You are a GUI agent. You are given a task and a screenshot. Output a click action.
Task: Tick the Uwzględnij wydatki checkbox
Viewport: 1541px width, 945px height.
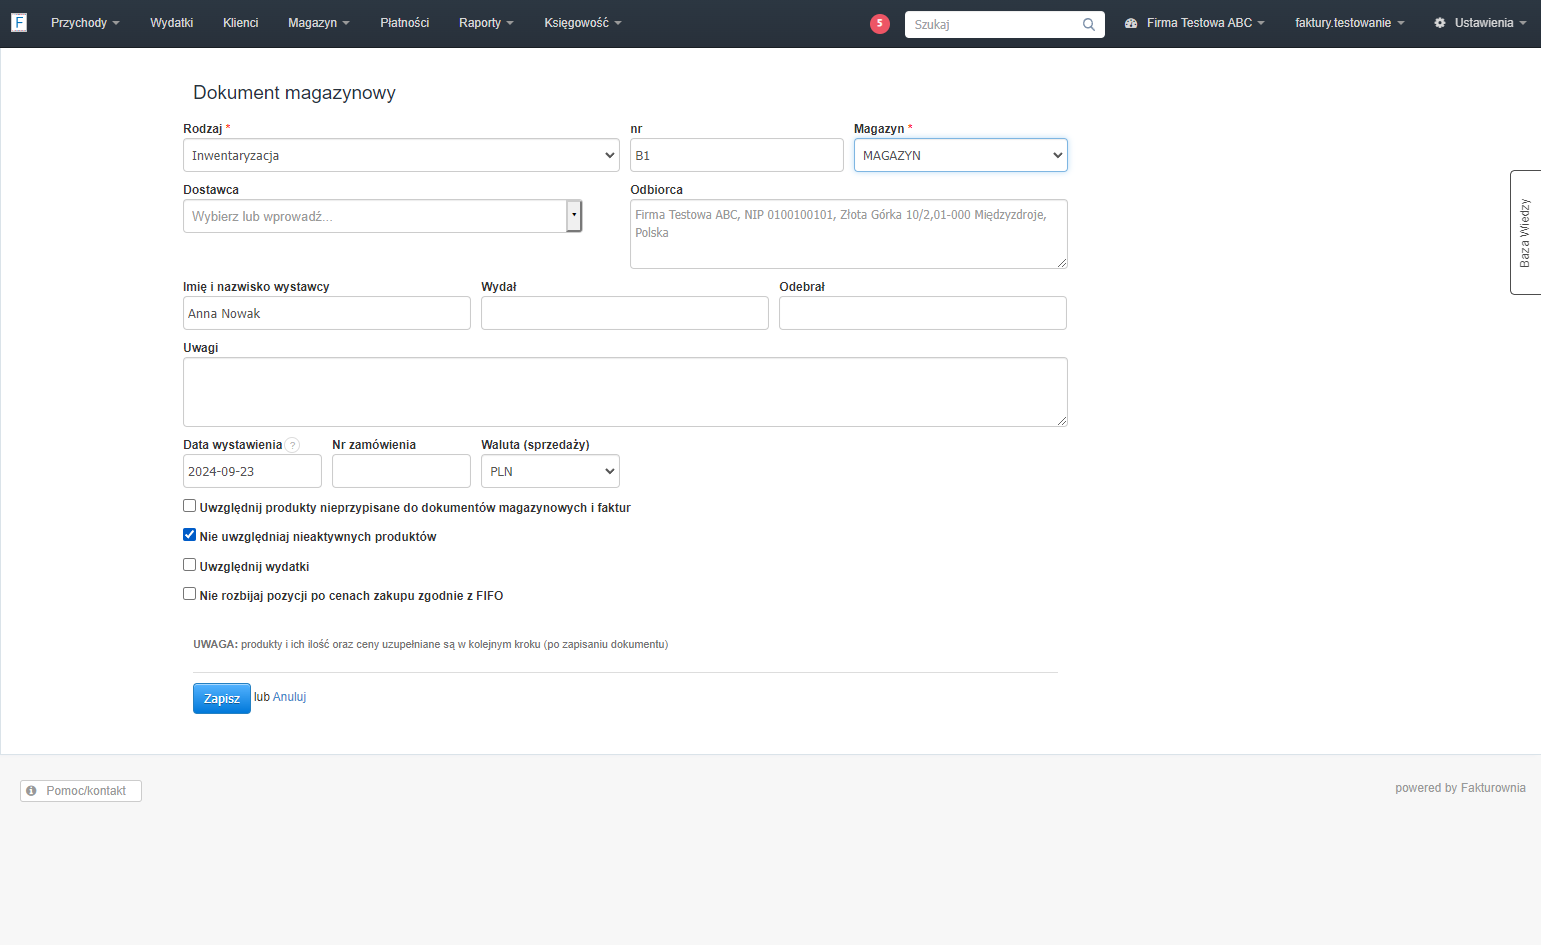(189, 565)
